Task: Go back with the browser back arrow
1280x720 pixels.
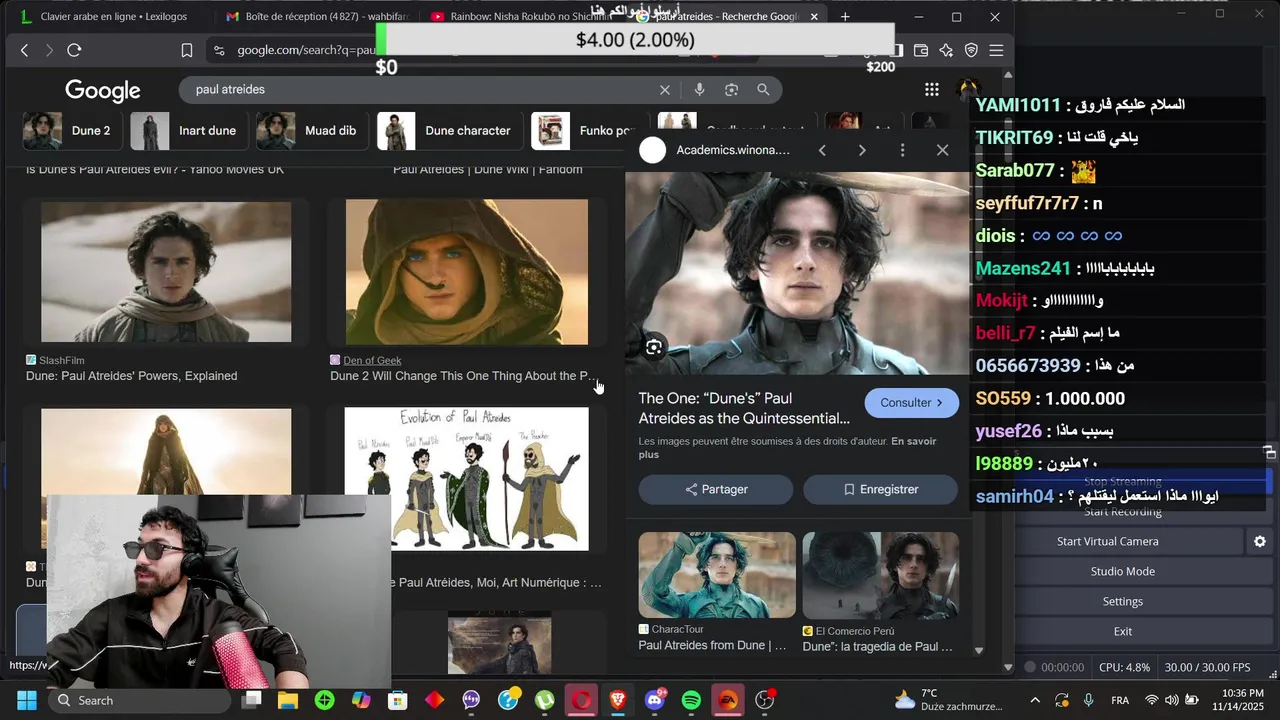Action: [24, 50]
